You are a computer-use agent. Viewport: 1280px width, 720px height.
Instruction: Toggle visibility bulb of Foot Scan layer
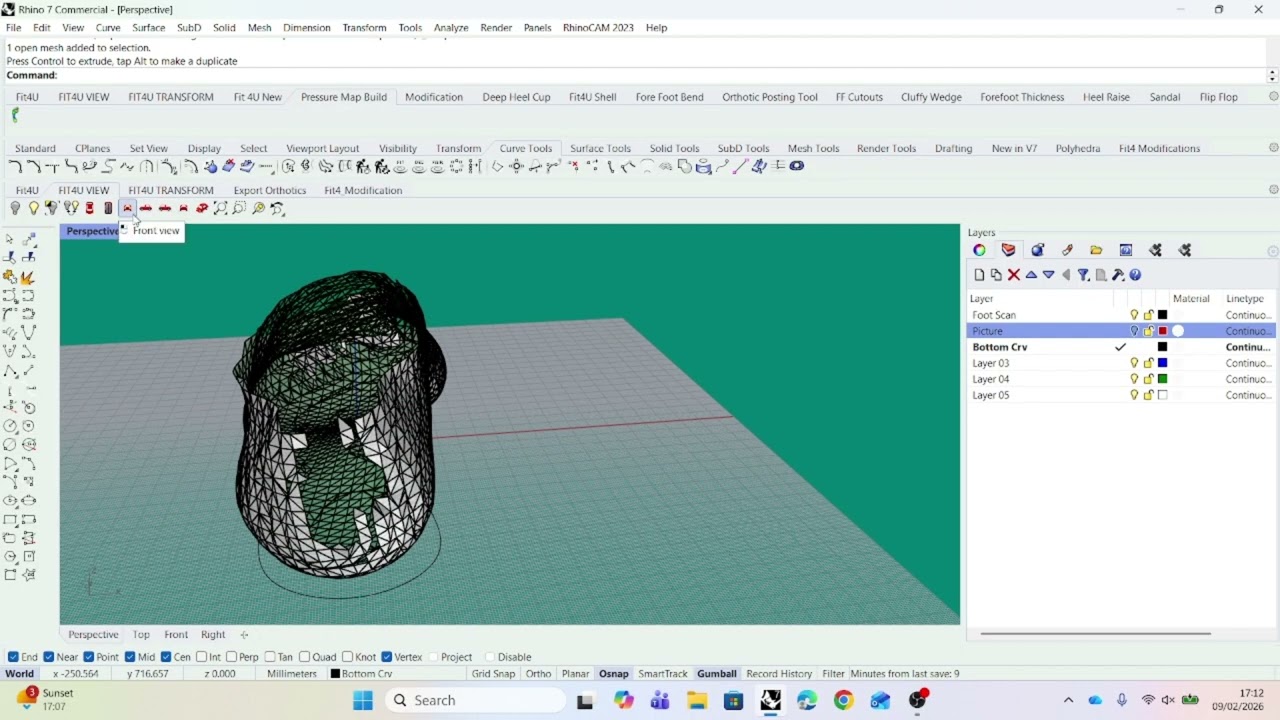(1134, 315)
